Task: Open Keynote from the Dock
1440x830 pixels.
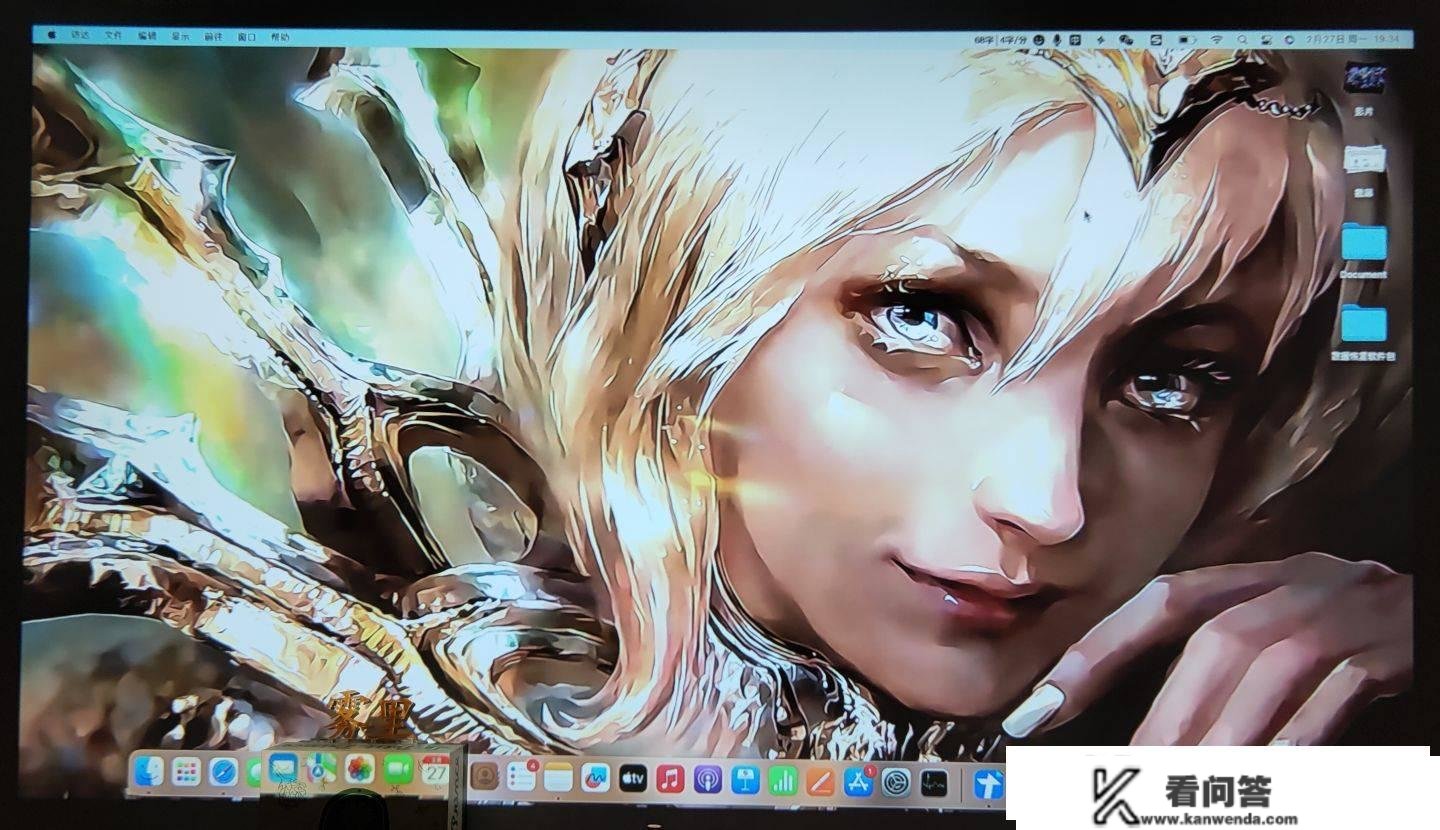Action: click(745, 779)
